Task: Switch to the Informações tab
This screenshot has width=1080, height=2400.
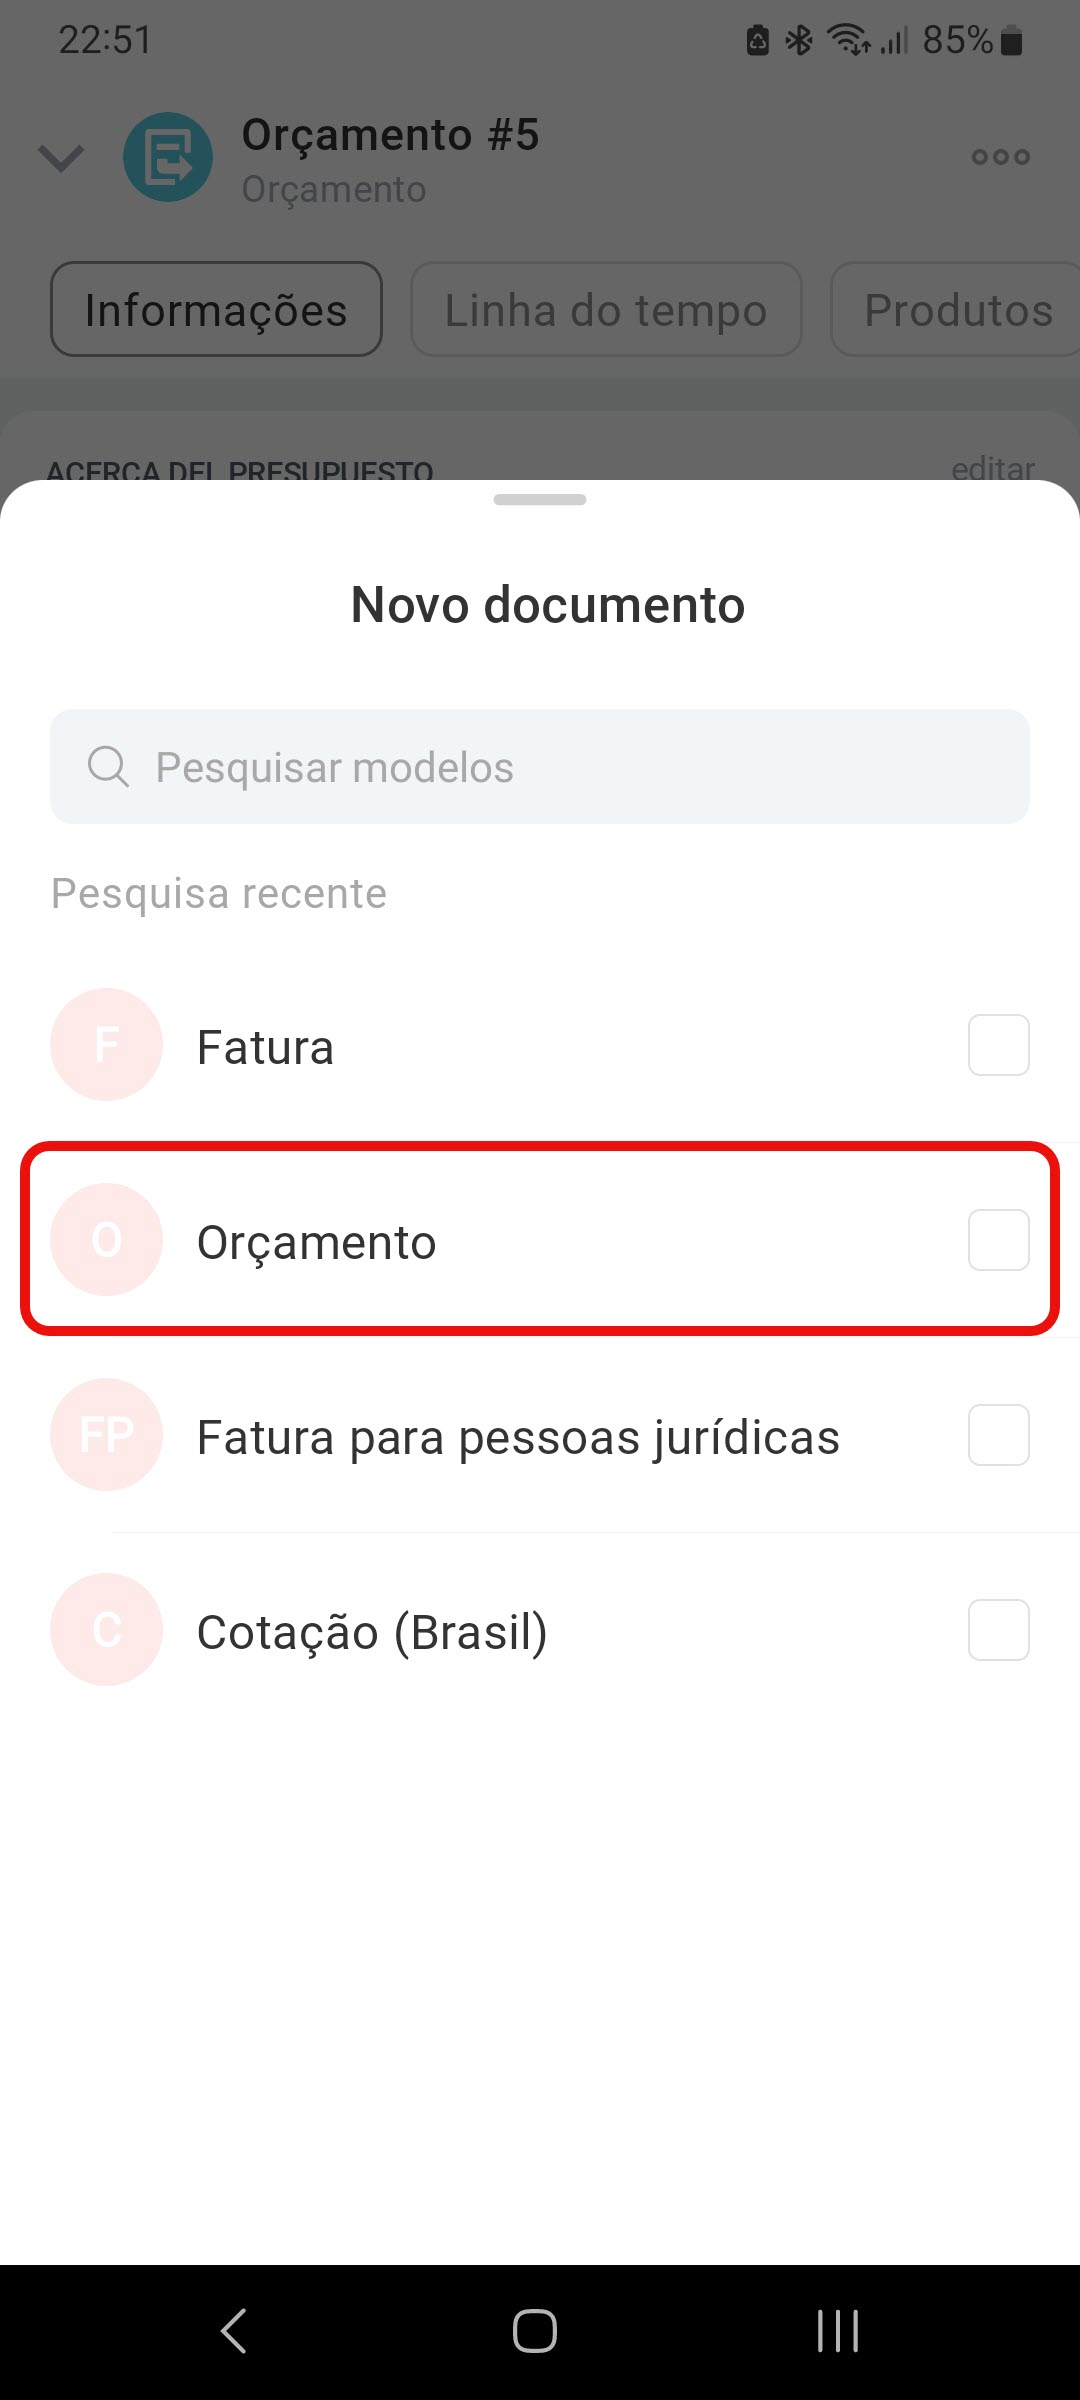Action: [216, 310]
